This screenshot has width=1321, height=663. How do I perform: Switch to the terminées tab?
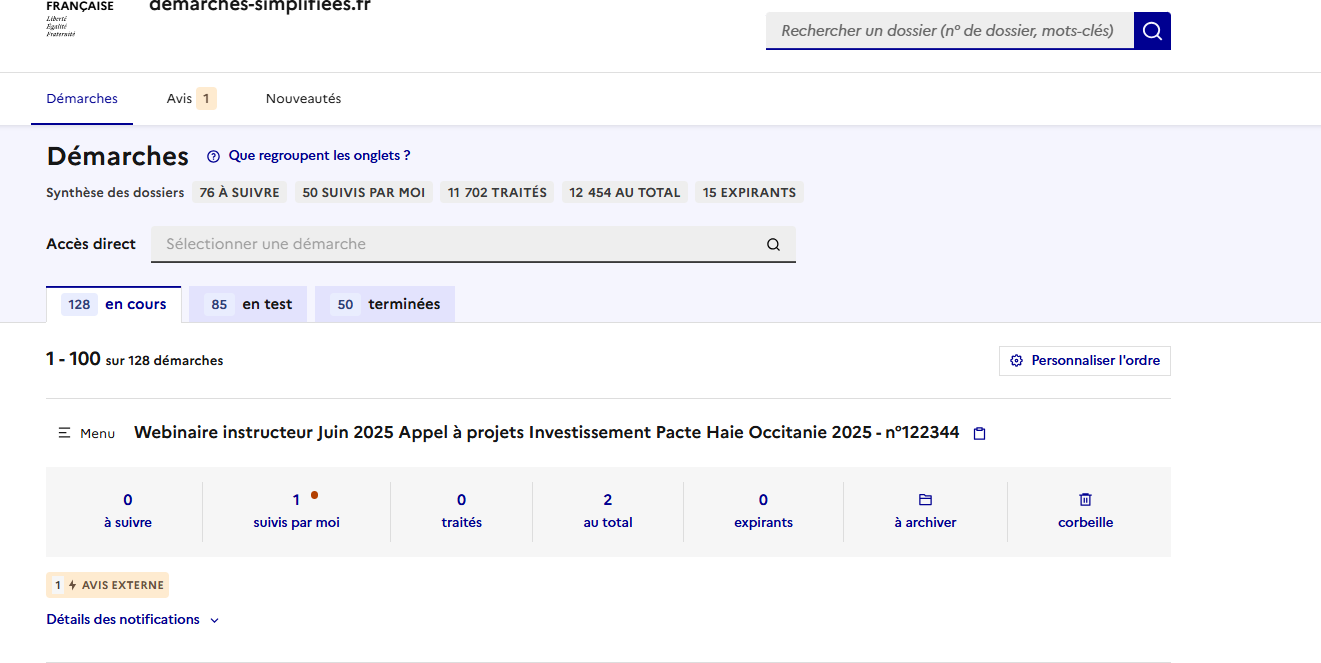(385, 305)
